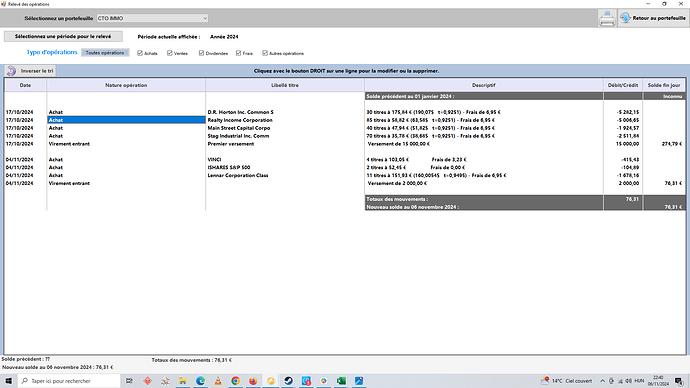Viewport: 690px width, 388px height.
Task: Open the notification center icon
Action: point(679,381)
